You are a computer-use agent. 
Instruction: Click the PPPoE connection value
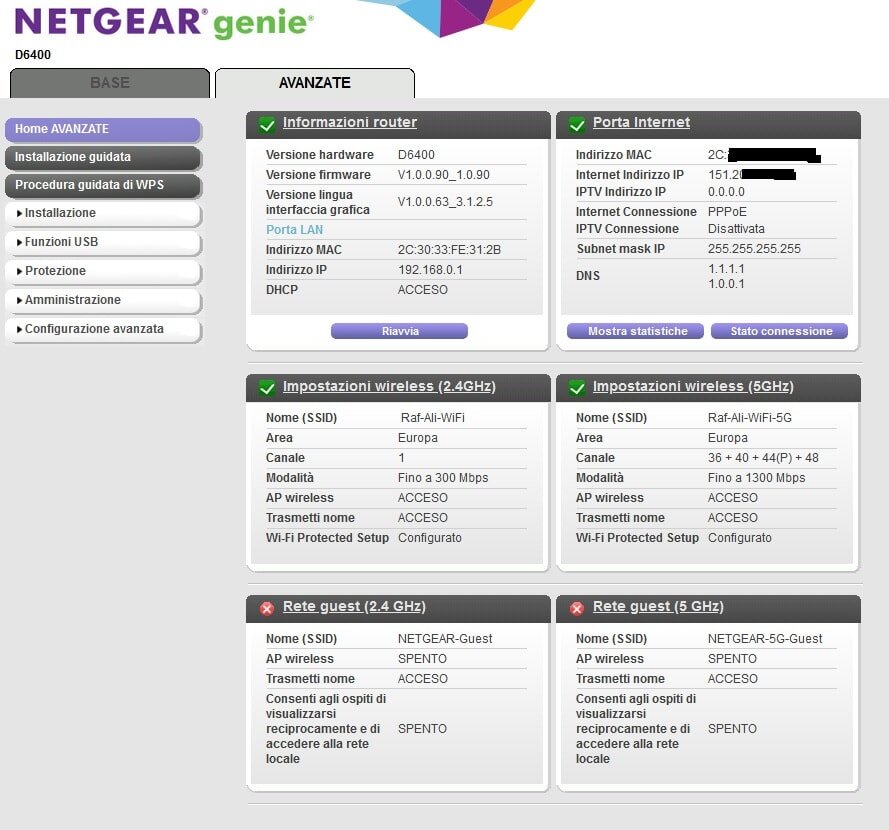[x=727, y=212]
